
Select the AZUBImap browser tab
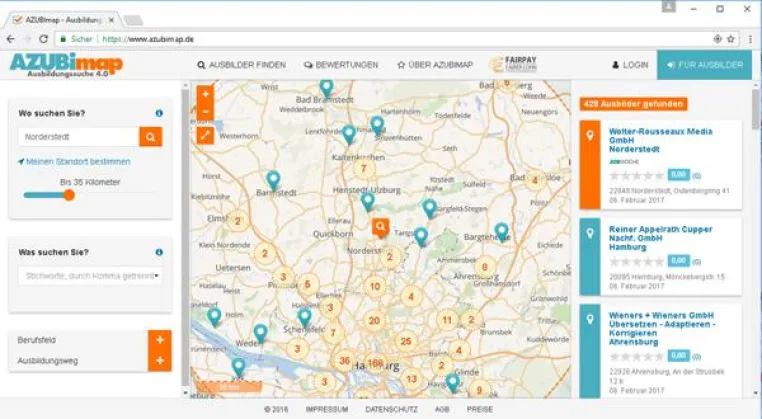pos(62,20)
